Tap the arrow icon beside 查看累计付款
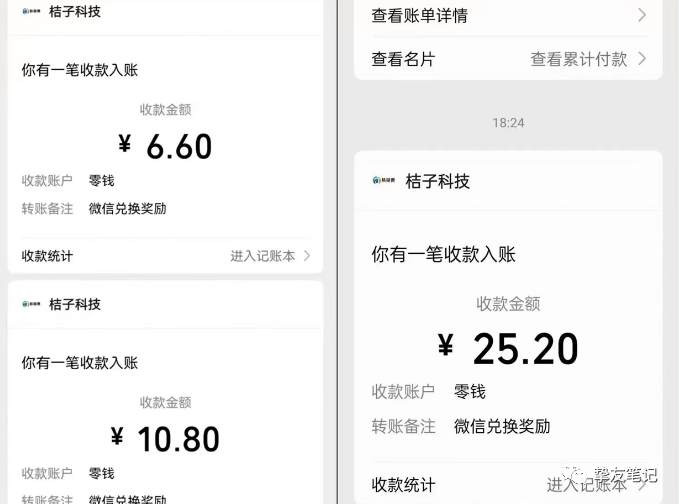 [x=641, y=59]
